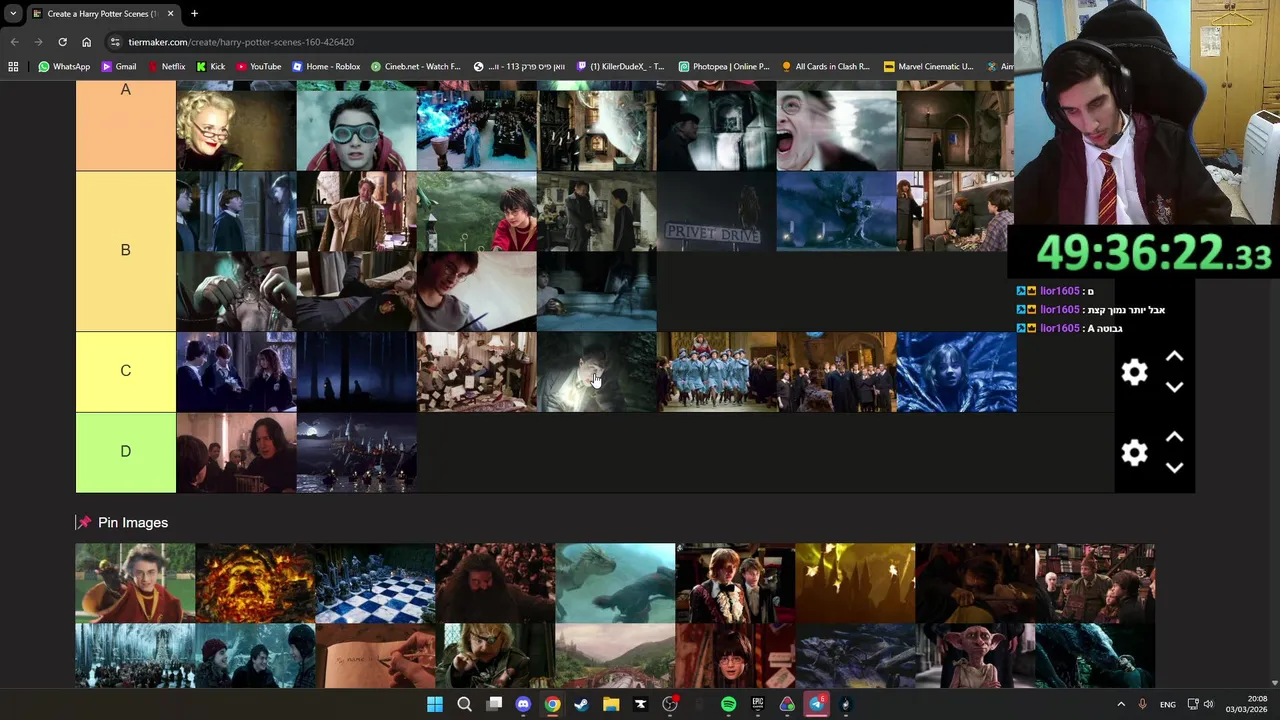Screen dimensions: 1280x720
Task: Open the Photopea bookmark
Action: (x=724, y=66)
